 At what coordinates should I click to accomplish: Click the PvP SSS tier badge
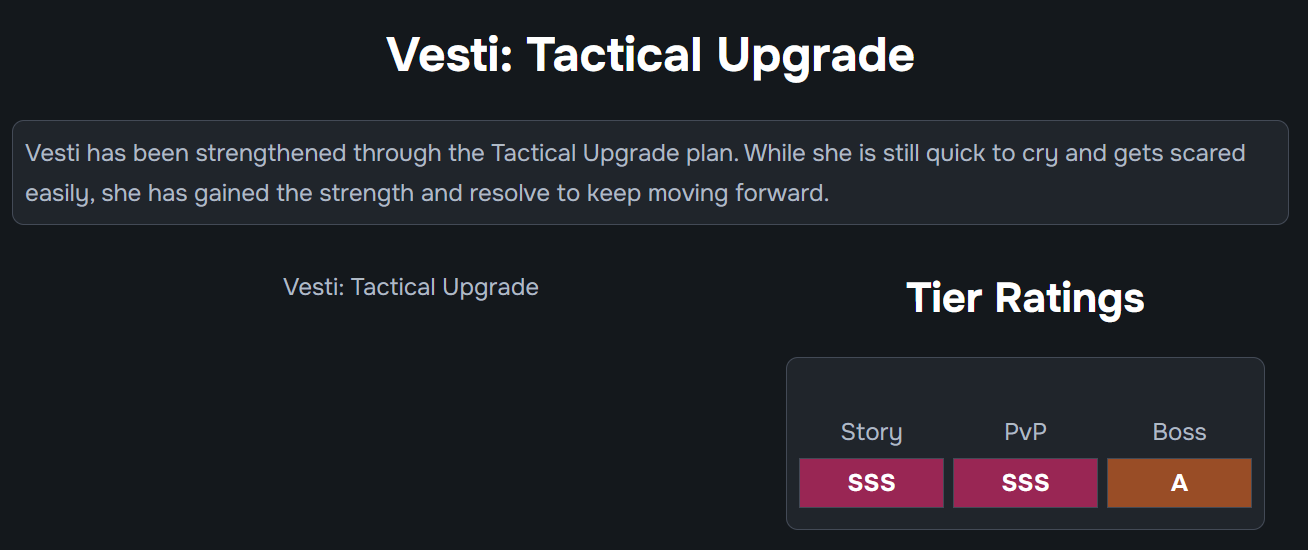click(x=1025, y=483)
